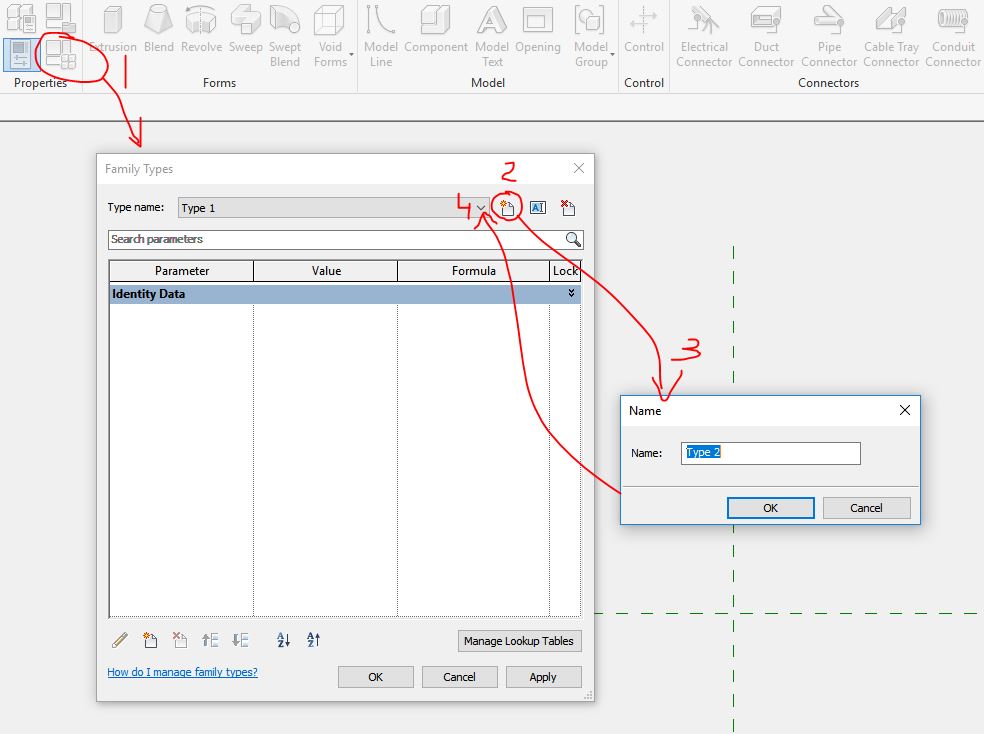The height and width of the screenshot is (734, 984).
Task: Click the Move Parameter Down icon
Action: click(x=240, y=640)
